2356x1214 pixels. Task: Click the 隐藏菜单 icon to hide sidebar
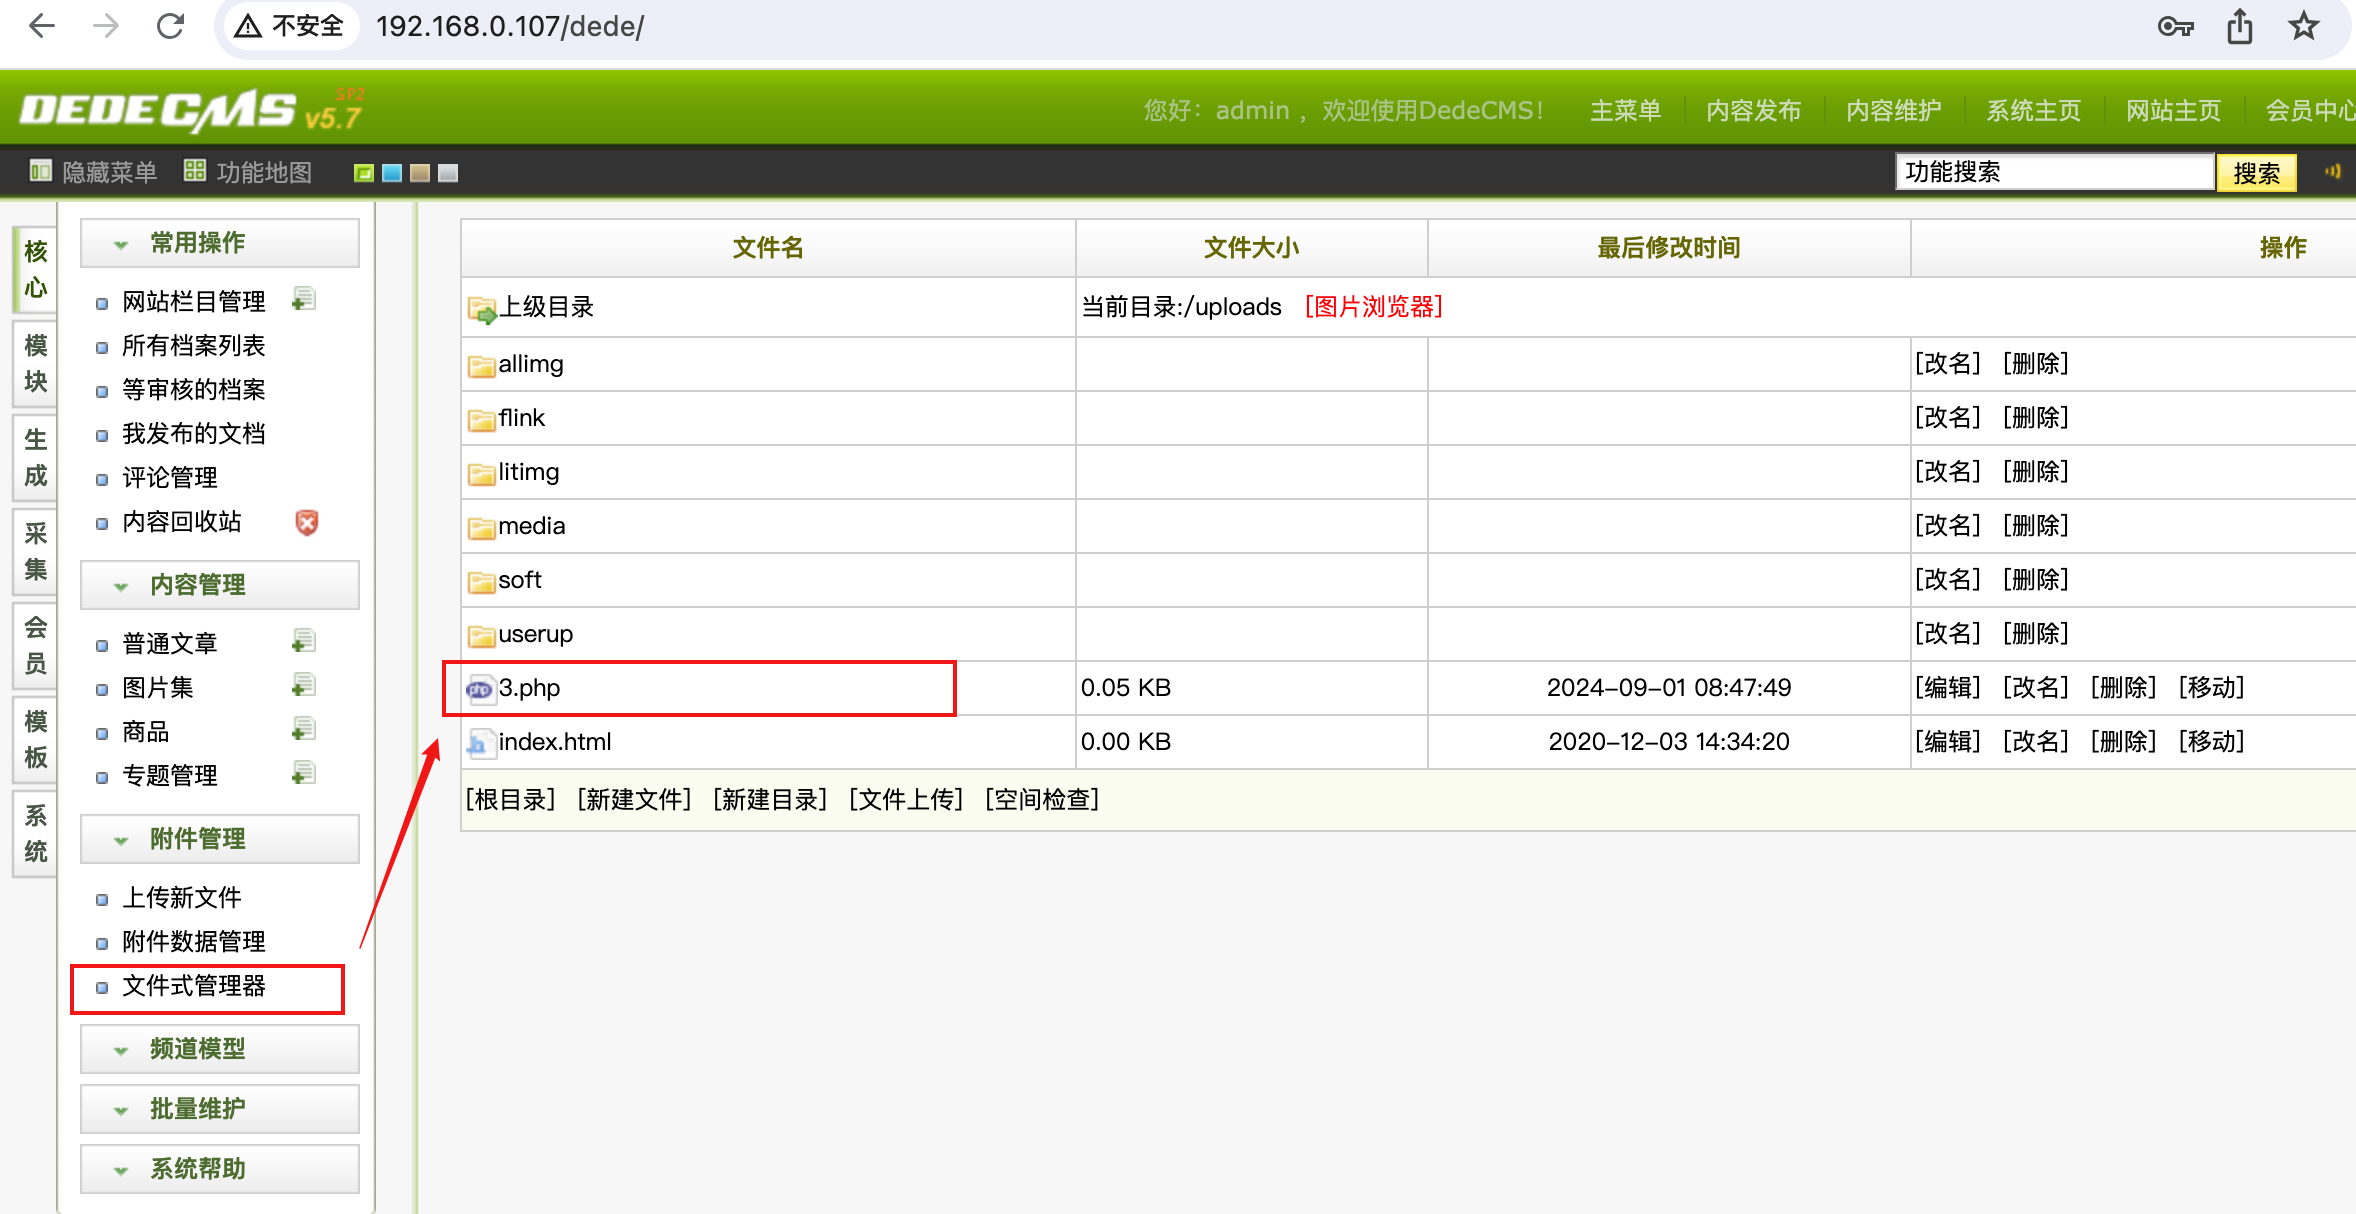(x=40, y=171)
